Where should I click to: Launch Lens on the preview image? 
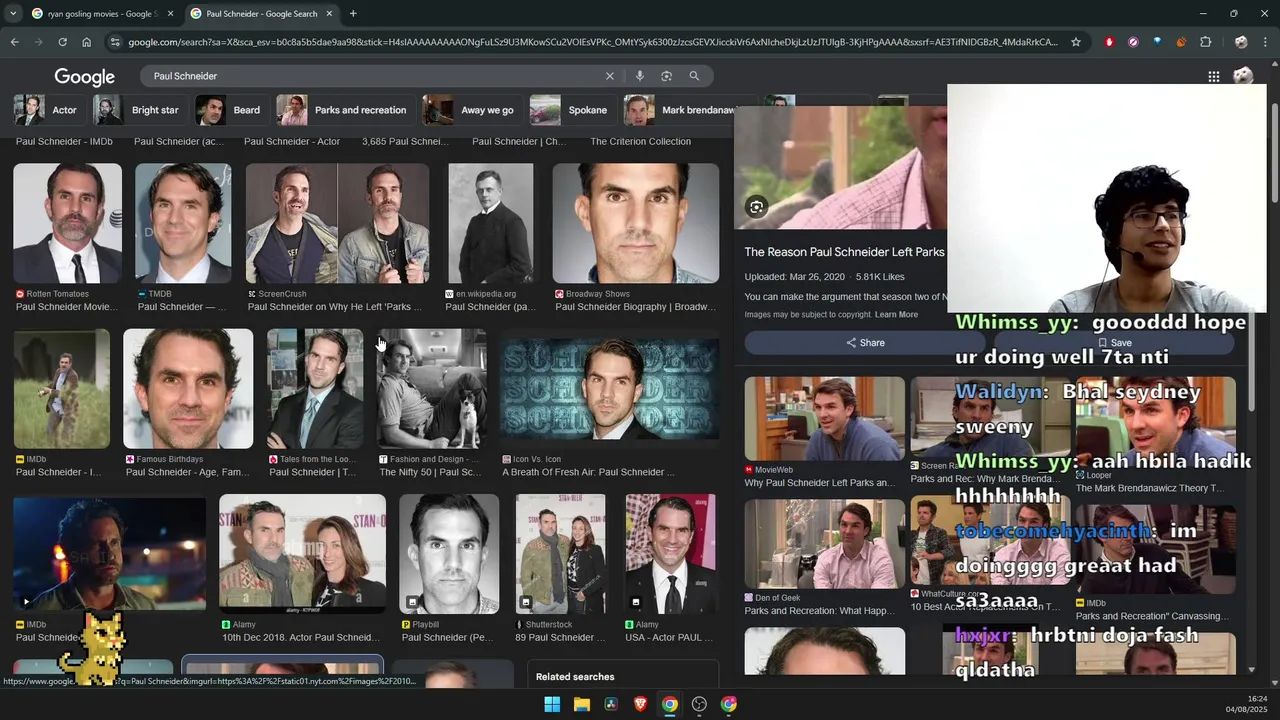click(757, 207)
